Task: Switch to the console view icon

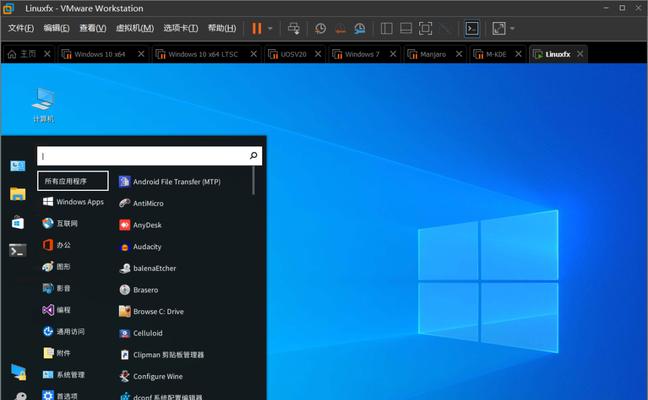Action: [472, 29]
